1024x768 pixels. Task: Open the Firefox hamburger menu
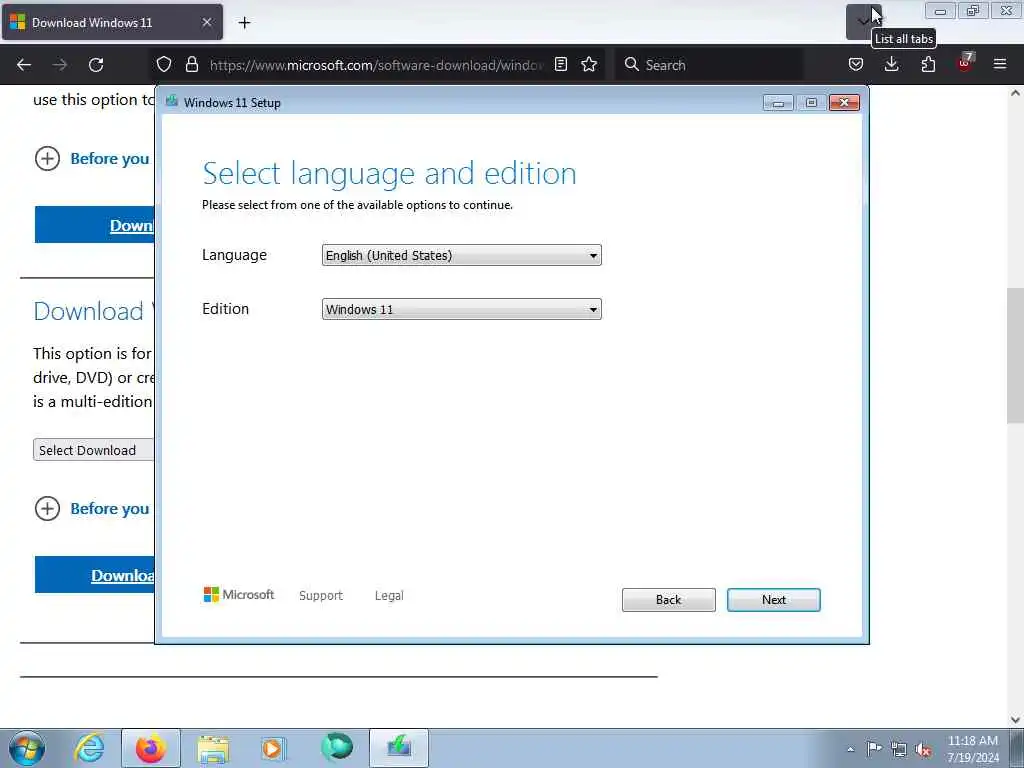(1000, 64)
